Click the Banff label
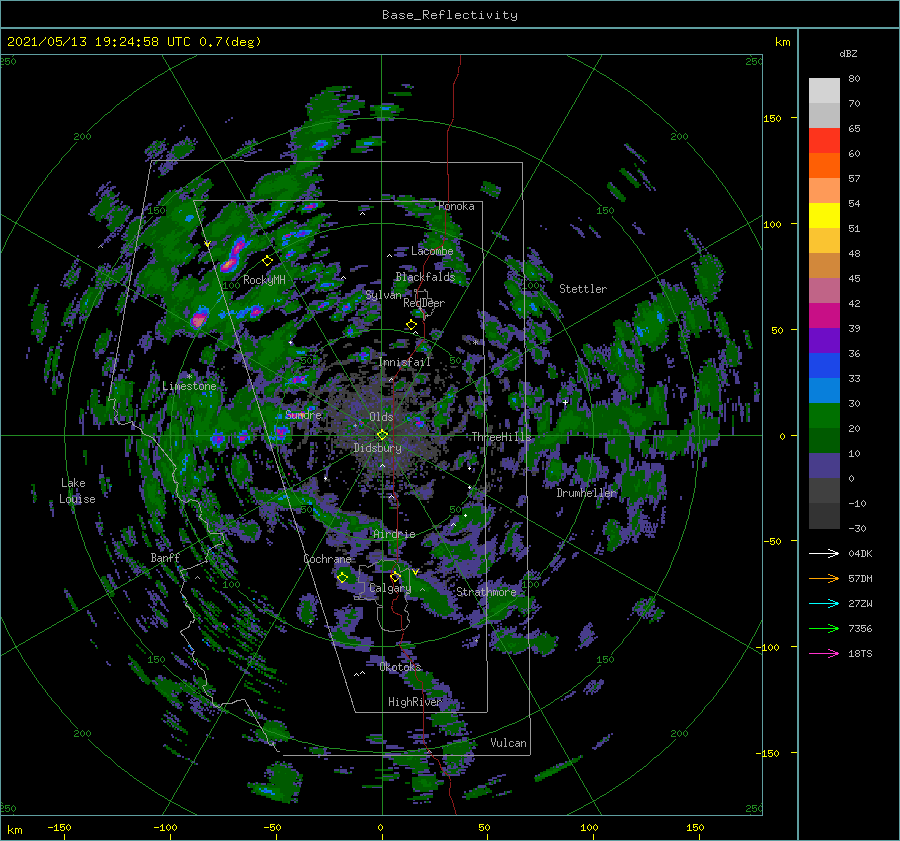 coord(165,558)
